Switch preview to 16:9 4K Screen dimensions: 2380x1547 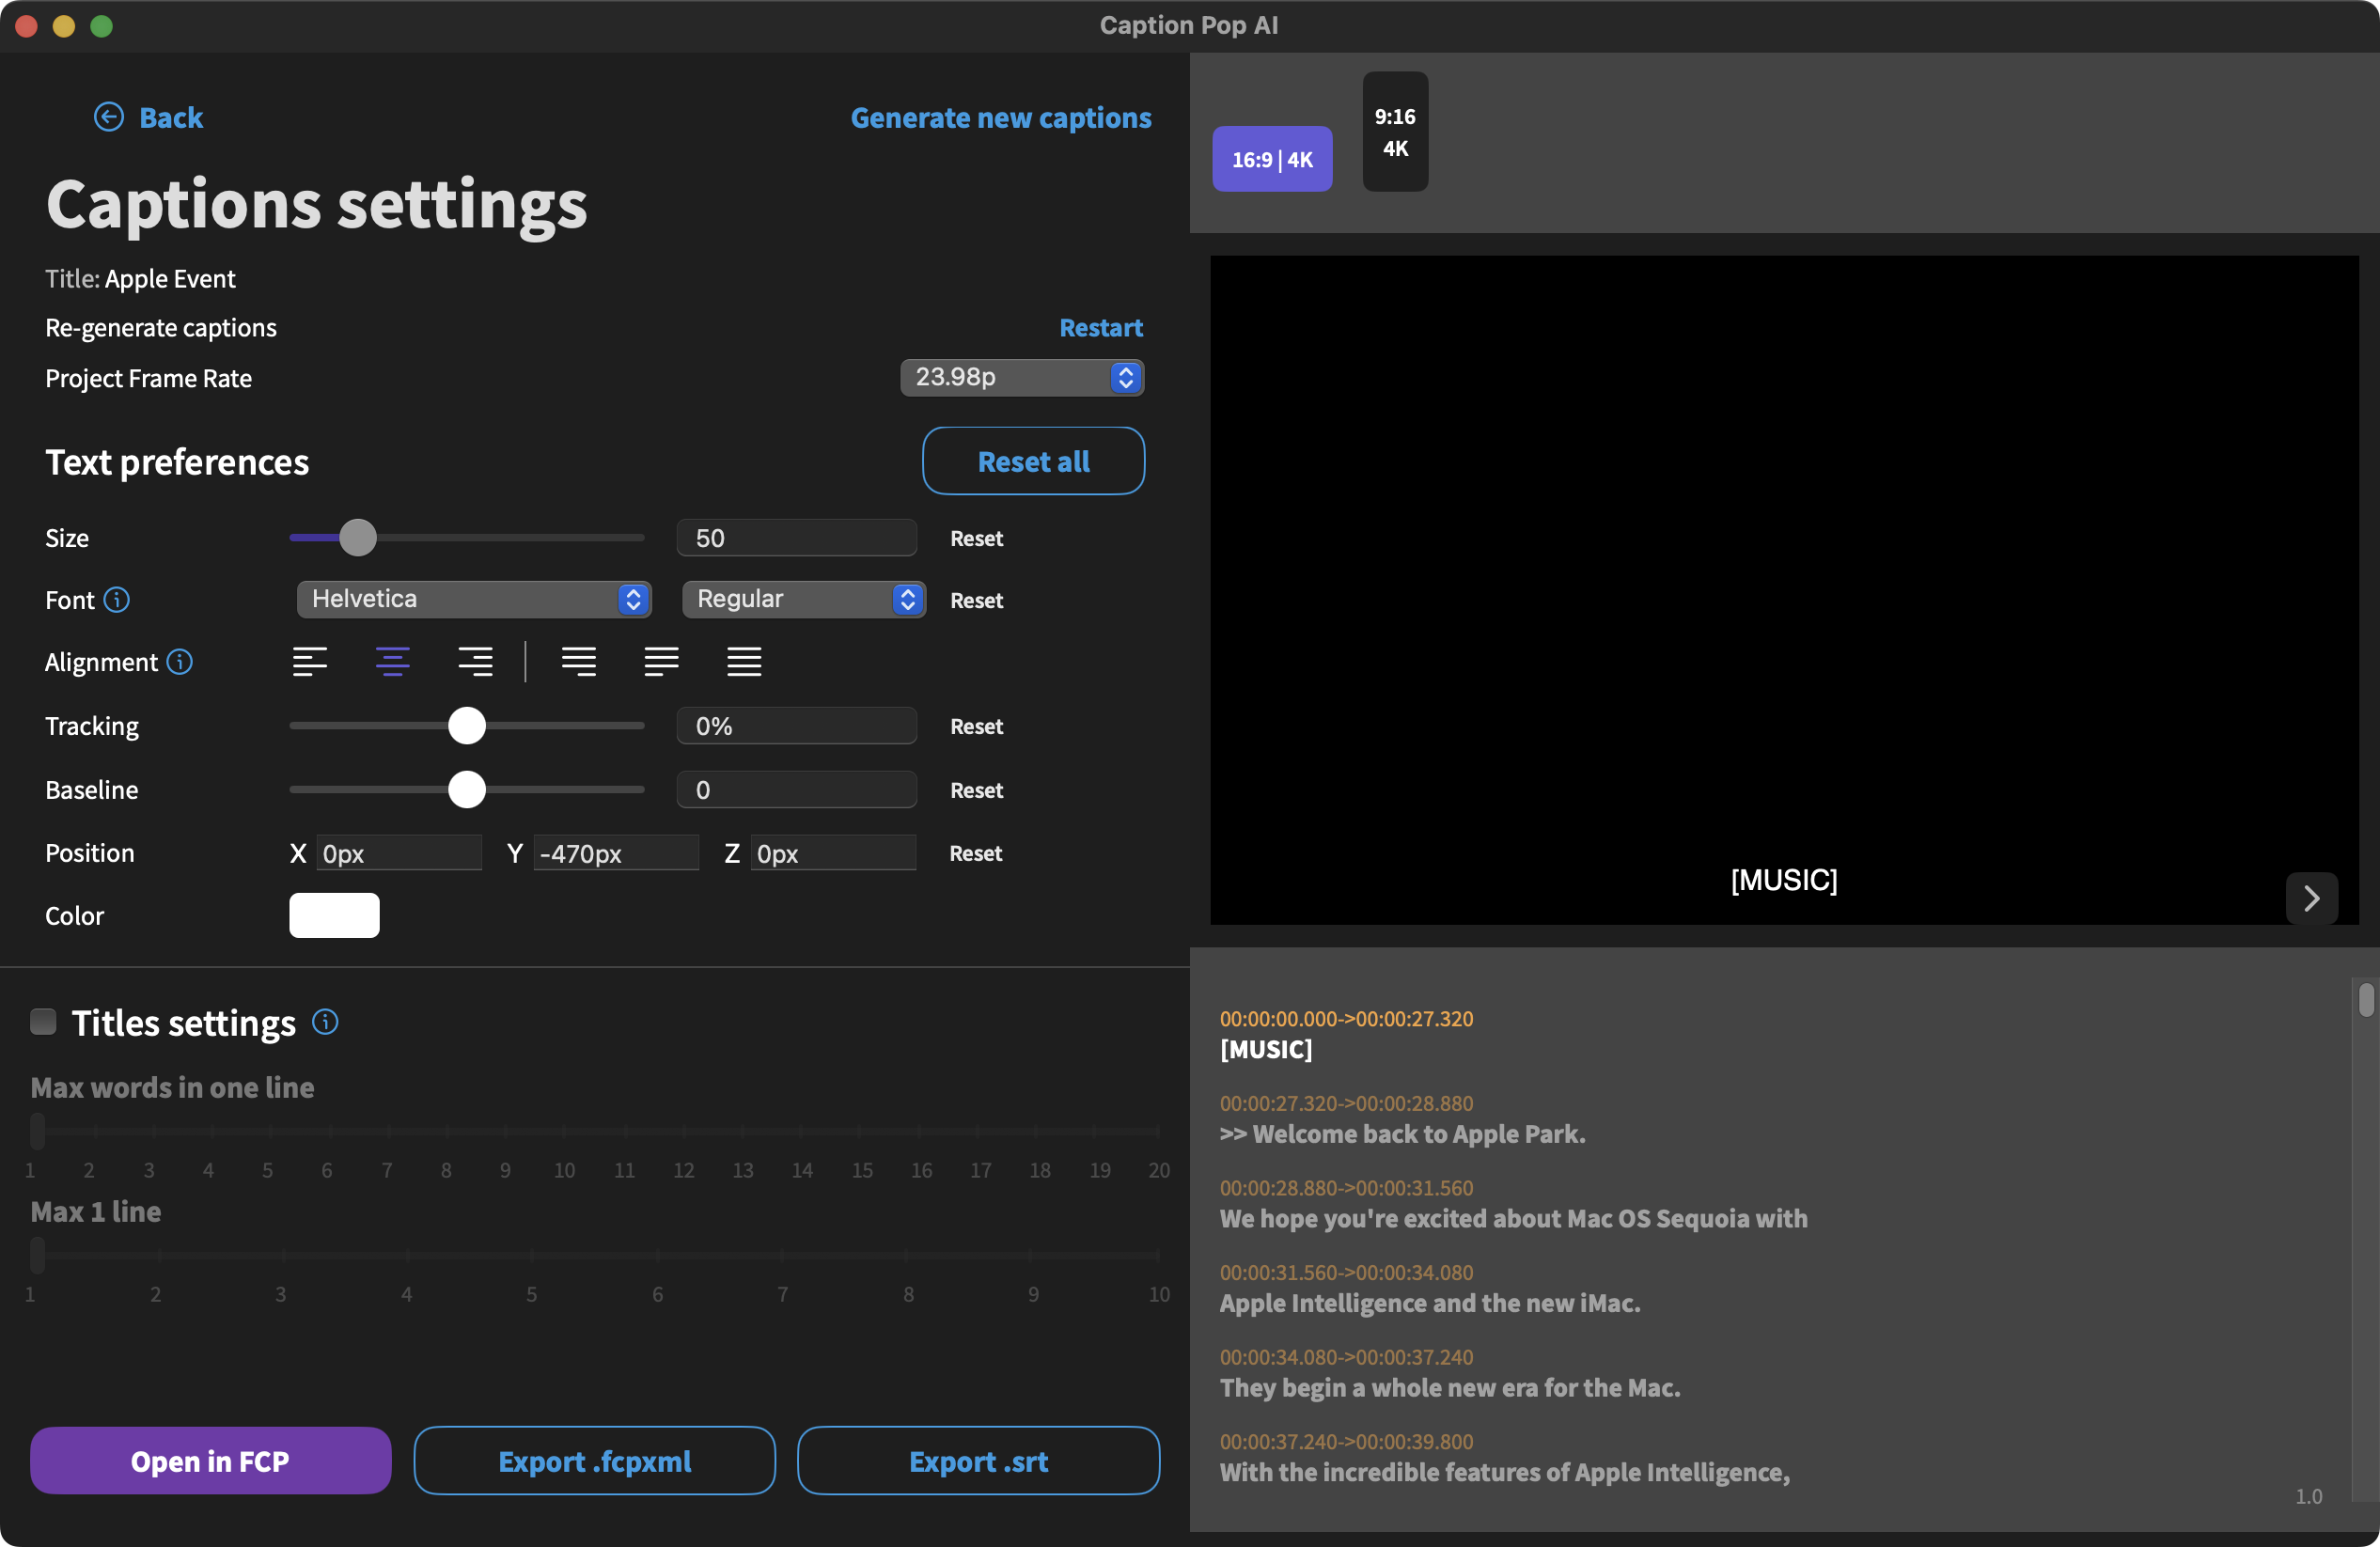click(1271, 159)
